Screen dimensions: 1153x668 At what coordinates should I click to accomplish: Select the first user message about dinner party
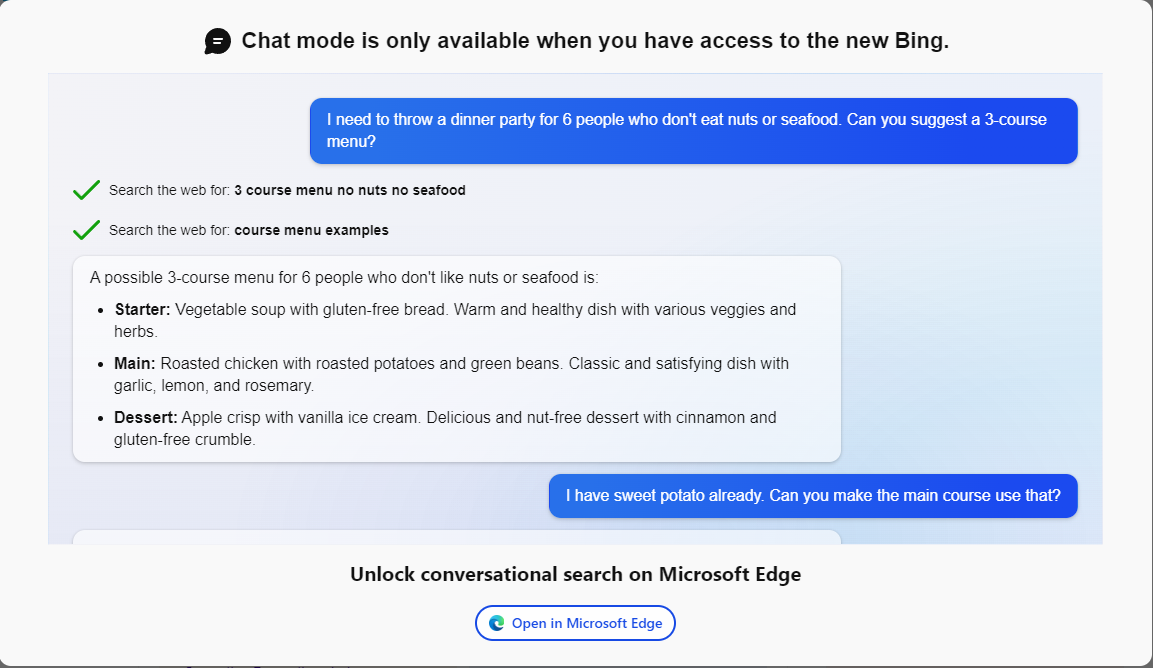[x=692, y=131]
